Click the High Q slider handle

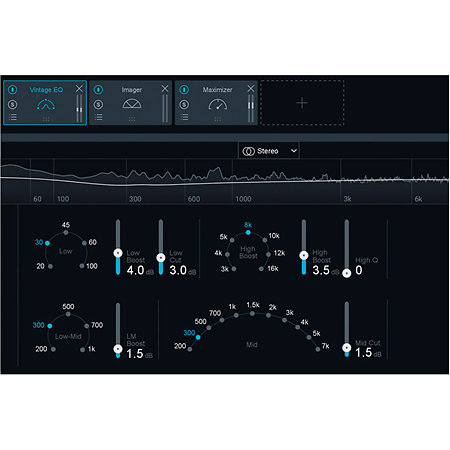tap(347, 273)
